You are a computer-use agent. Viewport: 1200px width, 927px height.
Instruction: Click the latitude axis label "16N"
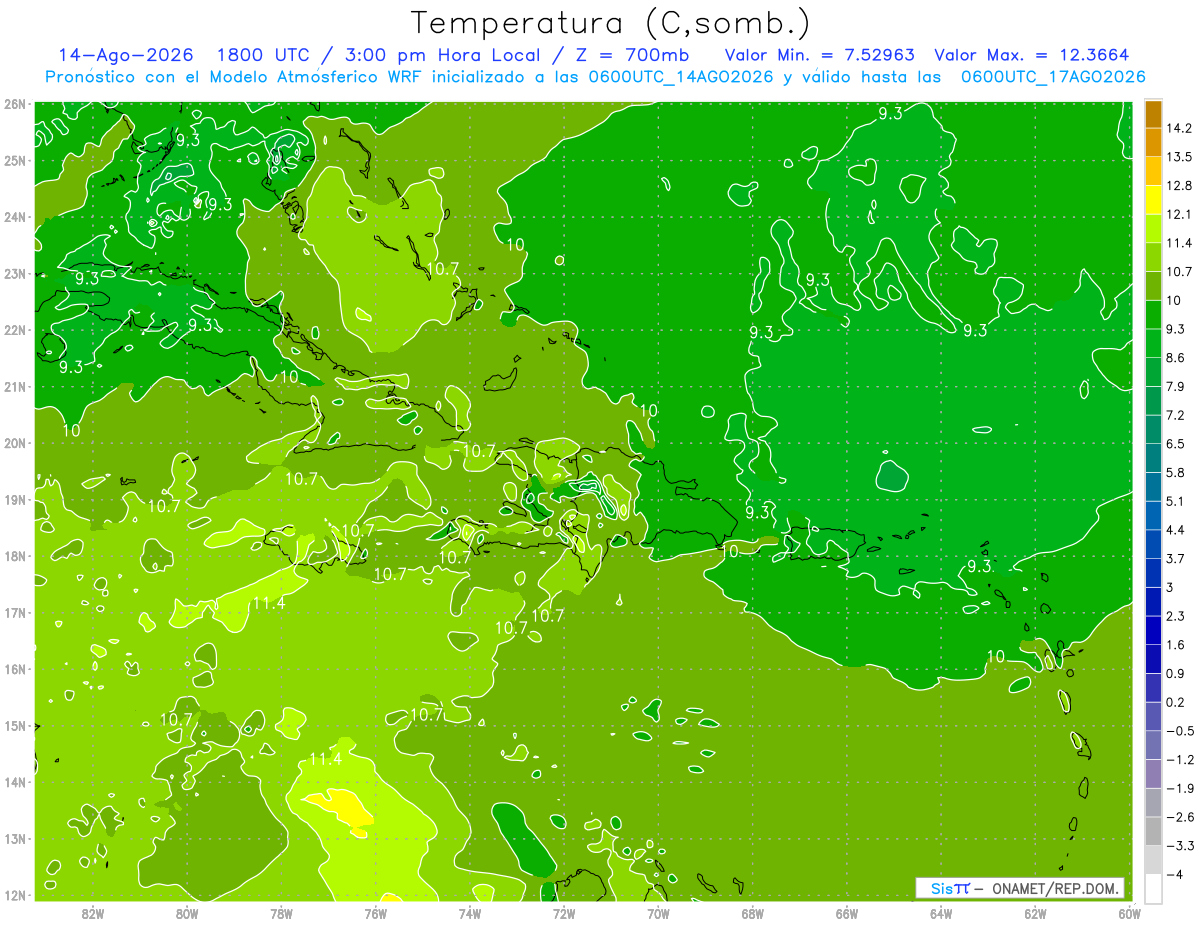14,669
